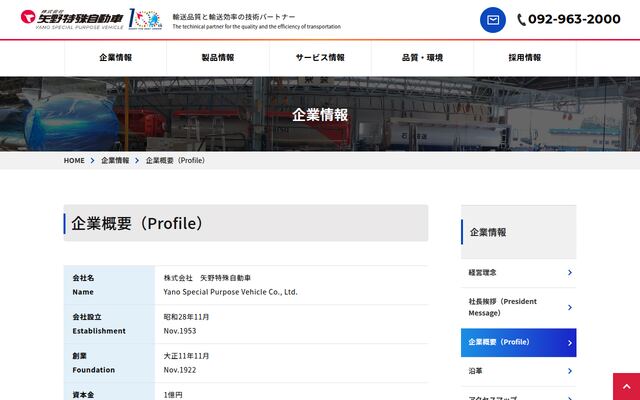Click breadcrumb chevron after 企業情報
The height and width of the screenshot is (400, 640).
tap(137, 160)
